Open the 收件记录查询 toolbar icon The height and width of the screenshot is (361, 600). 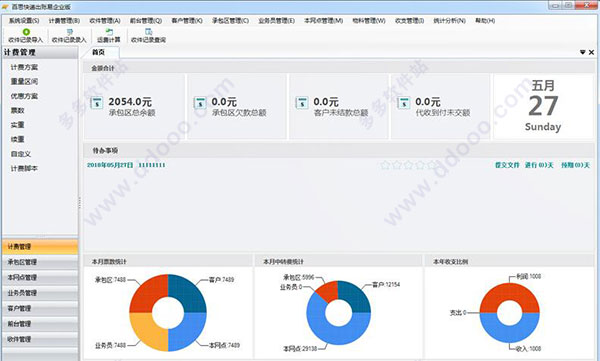point(148,32)
